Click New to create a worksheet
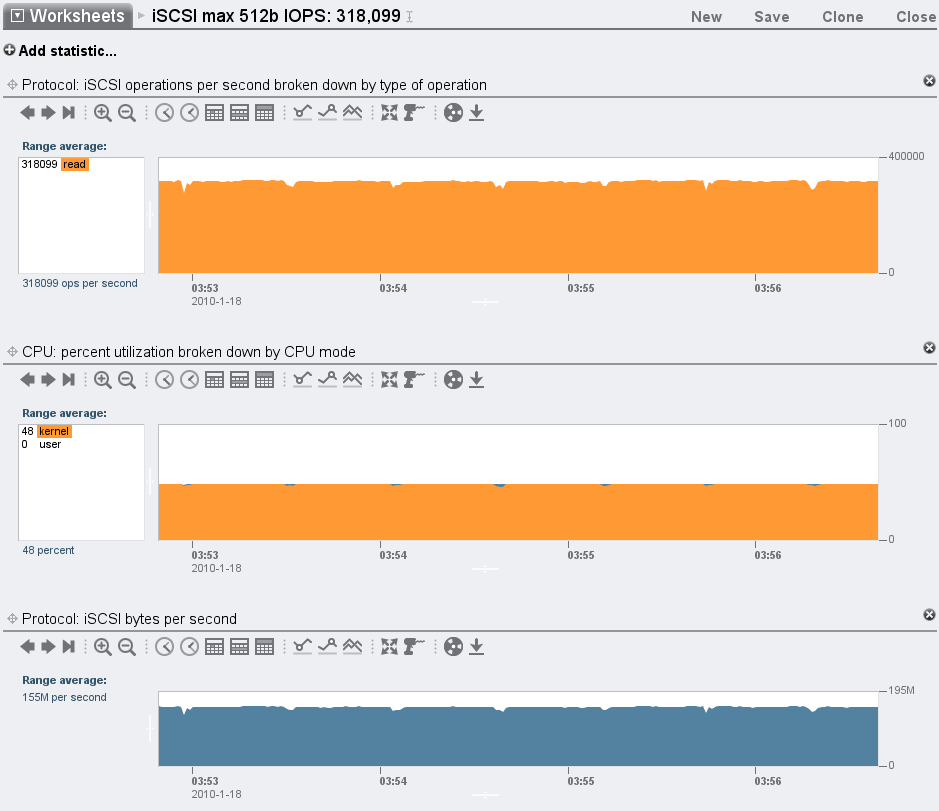 click(x=706, y=17)
